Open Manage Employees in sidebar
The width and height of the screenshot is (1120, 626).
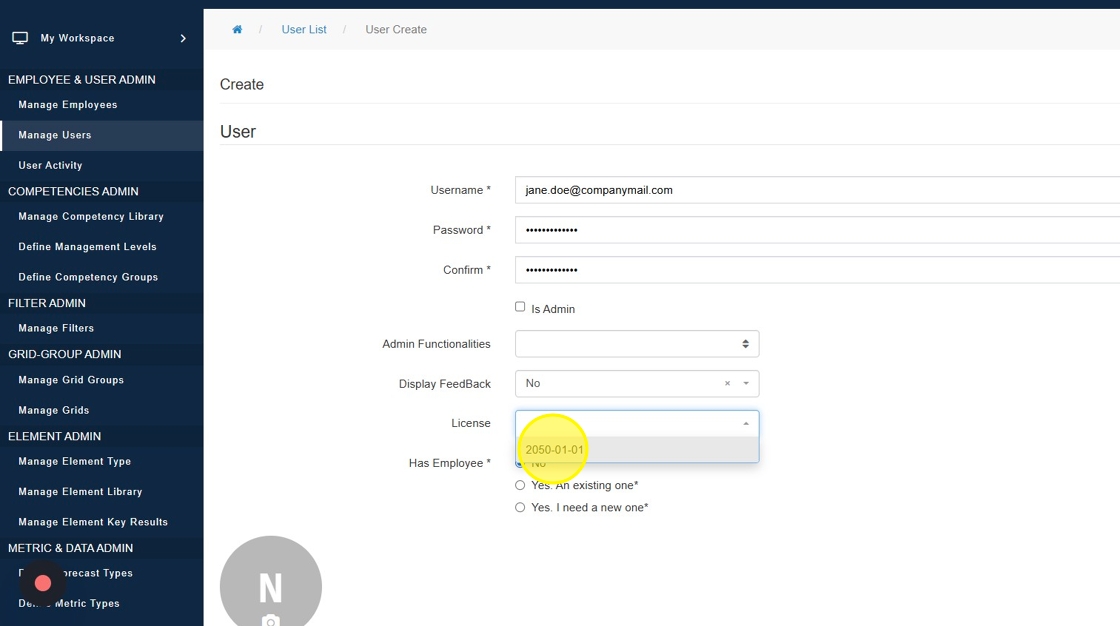tap(68, 105)
